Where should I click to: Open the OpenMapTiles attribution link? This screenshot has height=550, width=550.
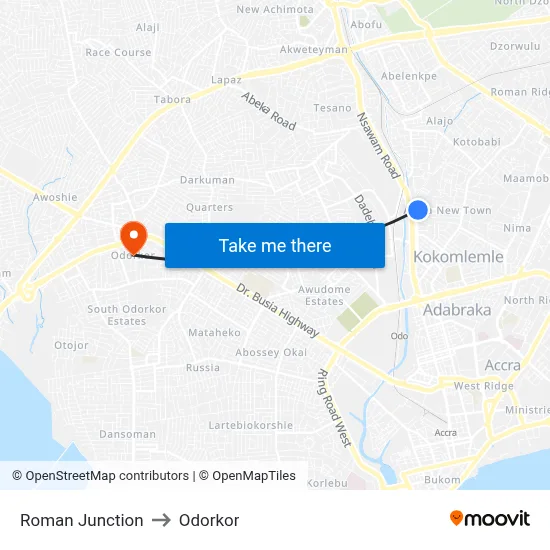pos(247,476)
